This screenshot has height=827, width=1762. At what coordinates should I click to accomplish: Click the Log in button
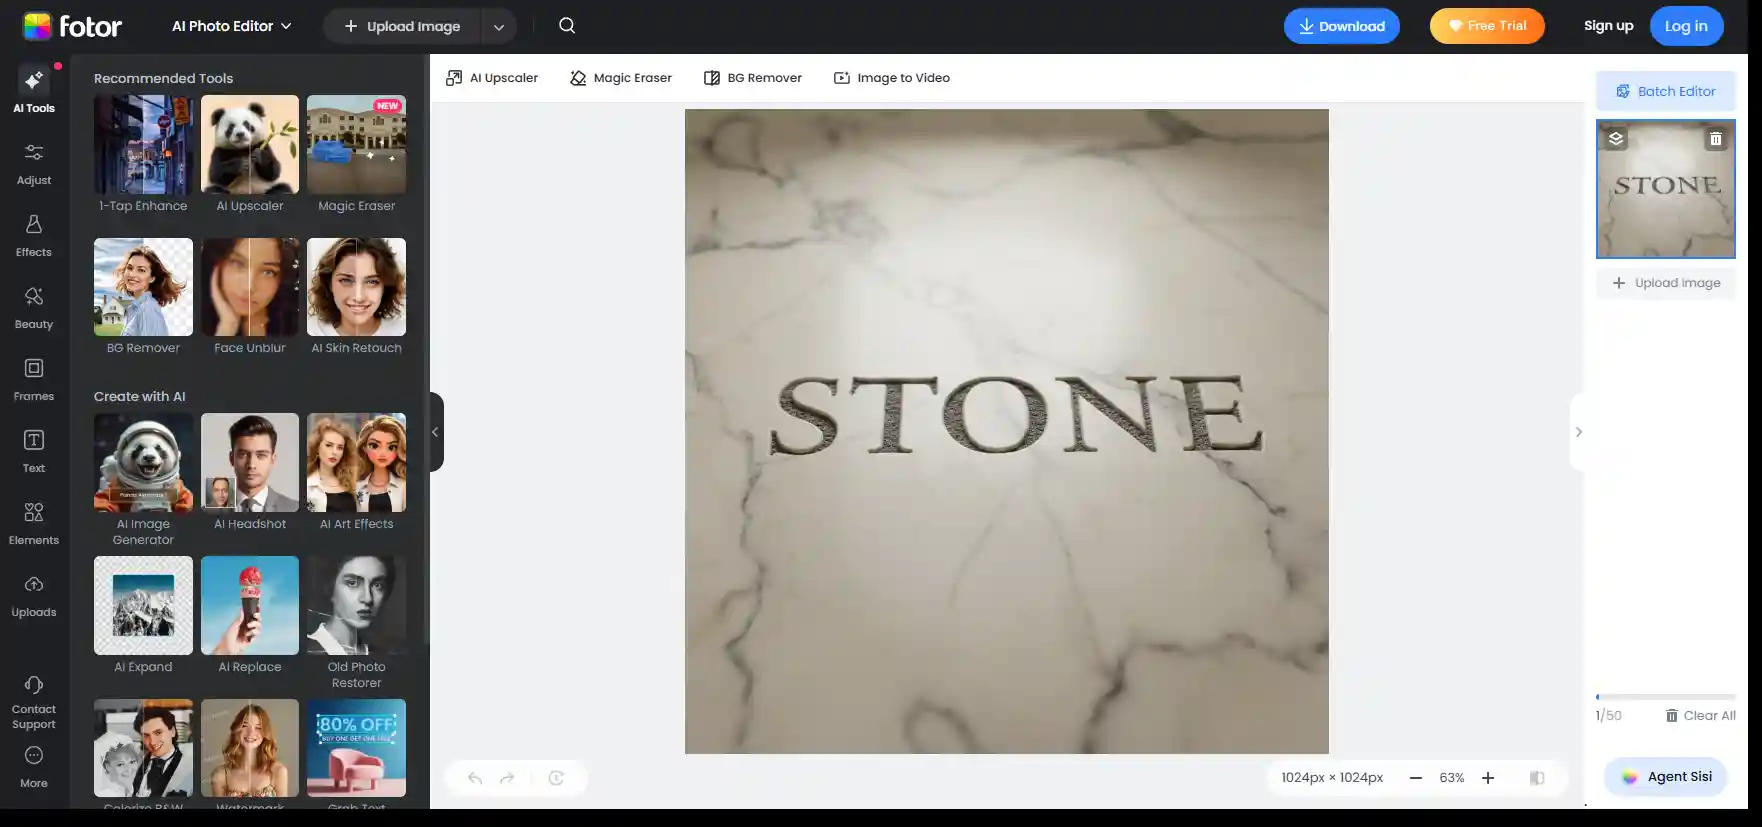(x=1686, y=26)
